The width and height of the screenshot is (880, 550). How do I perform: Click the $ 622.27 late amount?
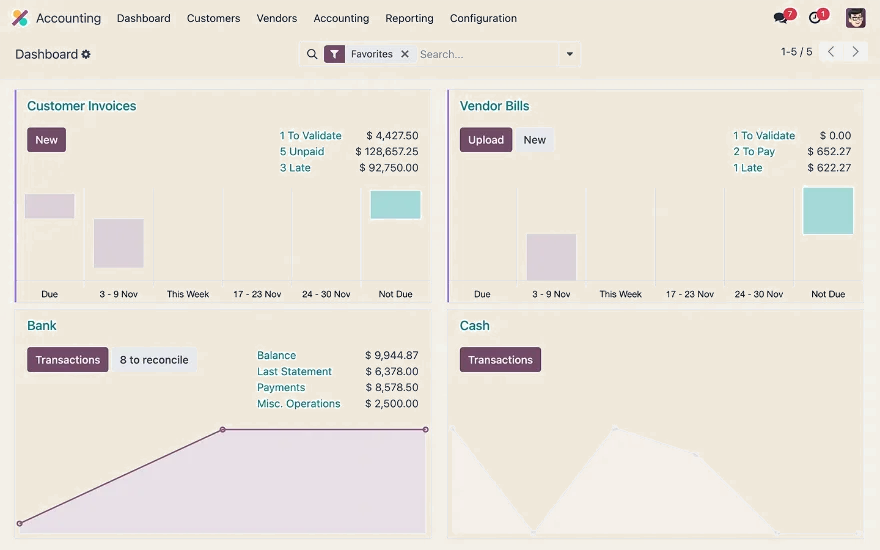pyautogui.click(x=829, y=168)
